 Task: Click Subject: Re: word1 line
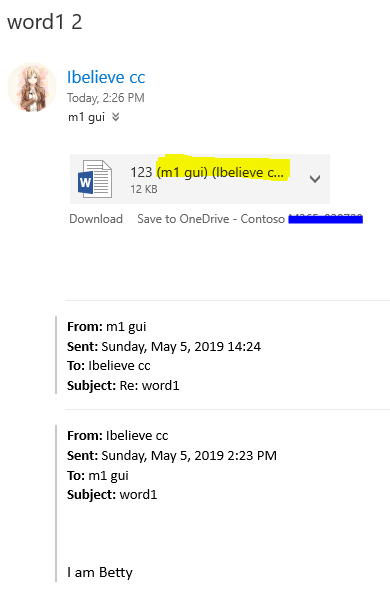click(x=123, y=386)
